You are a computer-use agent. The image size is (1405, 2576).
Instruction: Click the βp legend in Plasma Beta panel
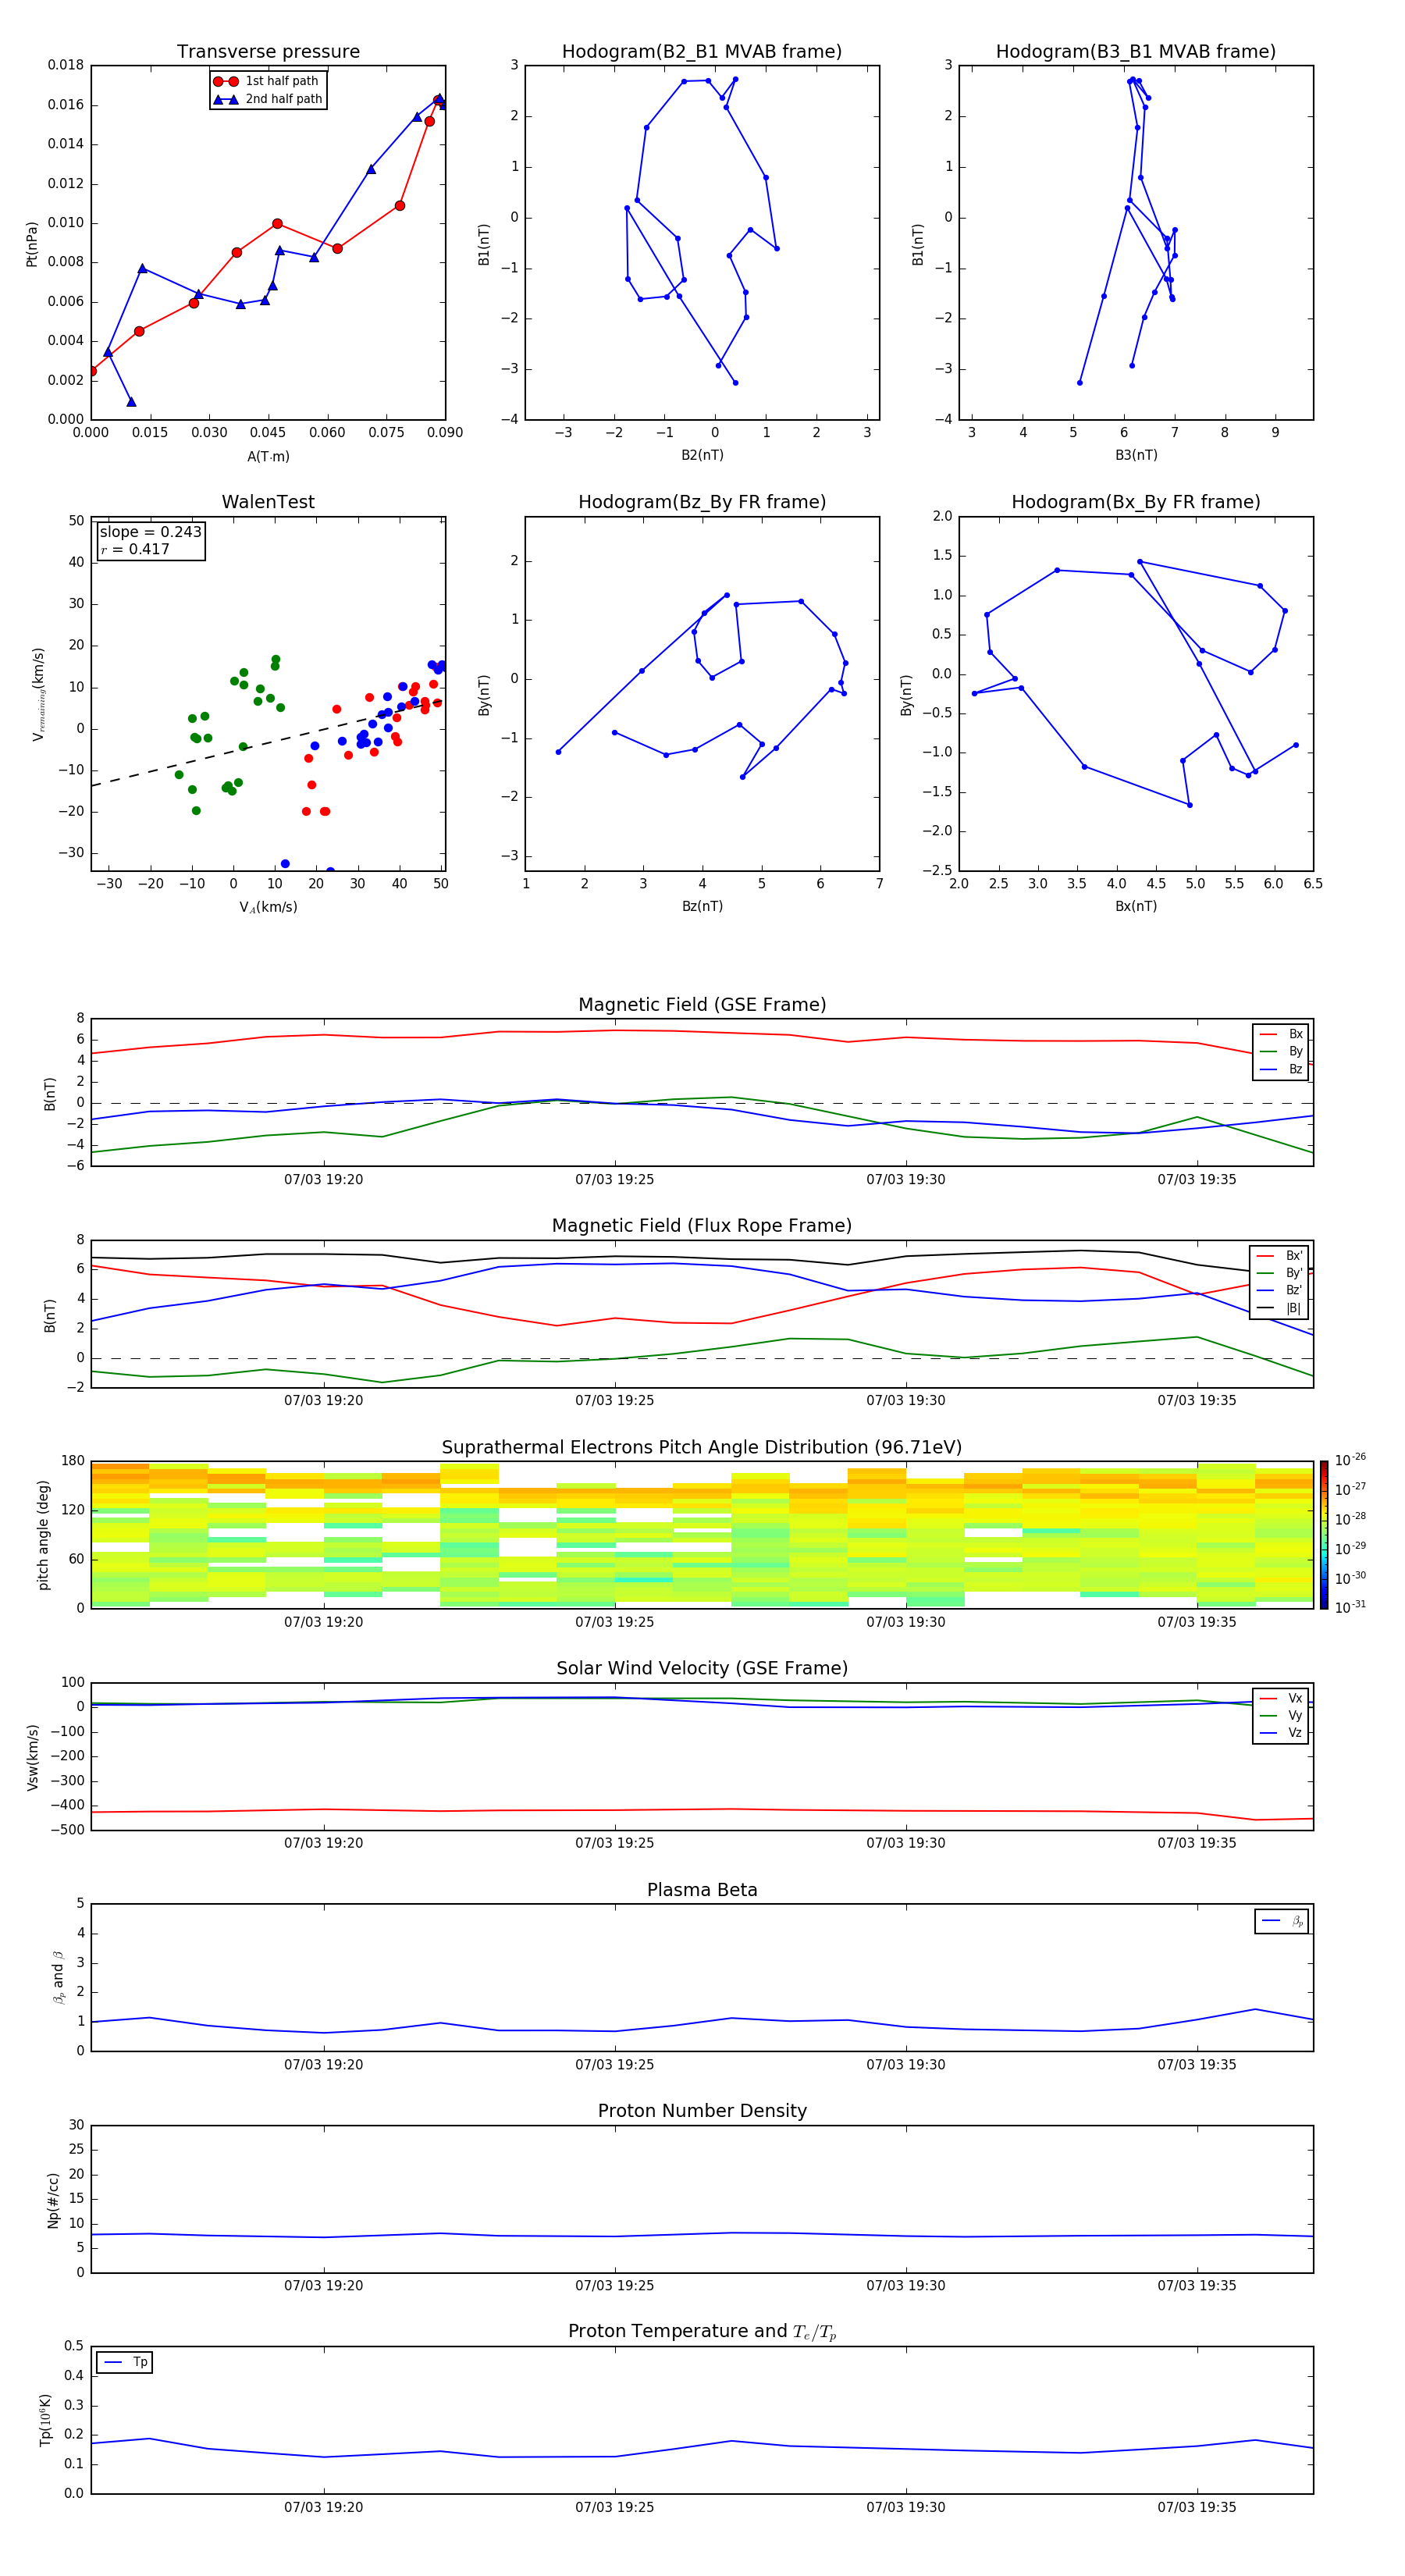coord(1282,1921)
